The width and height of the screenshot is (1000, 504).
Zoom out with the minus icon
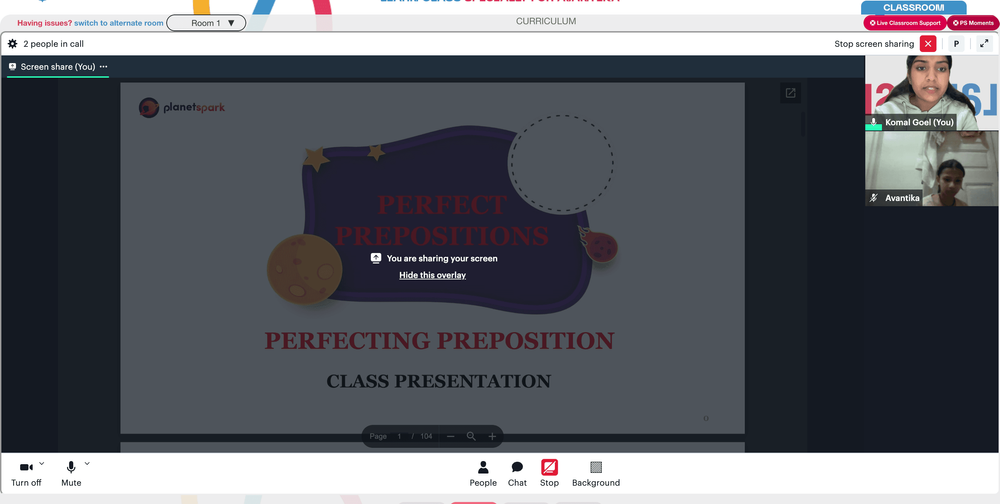[450, 436]
